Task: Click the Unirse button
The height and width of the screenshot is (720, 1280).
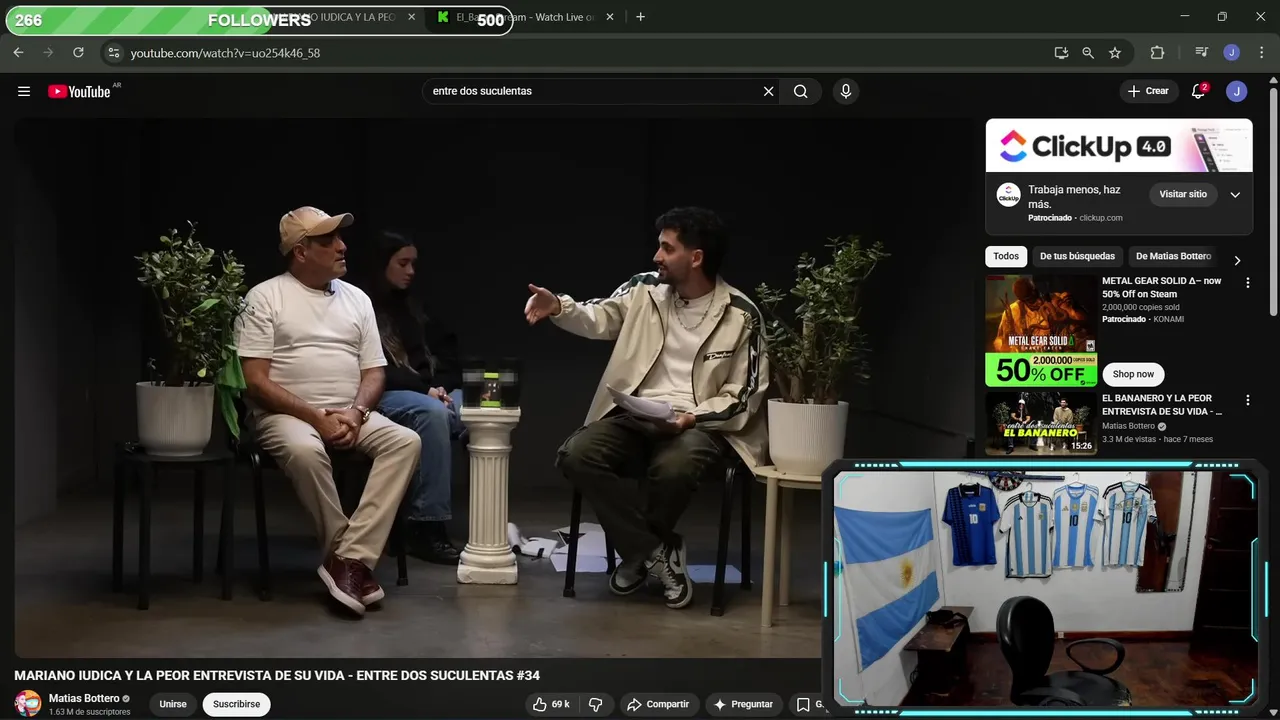Action: click(173, 704)
